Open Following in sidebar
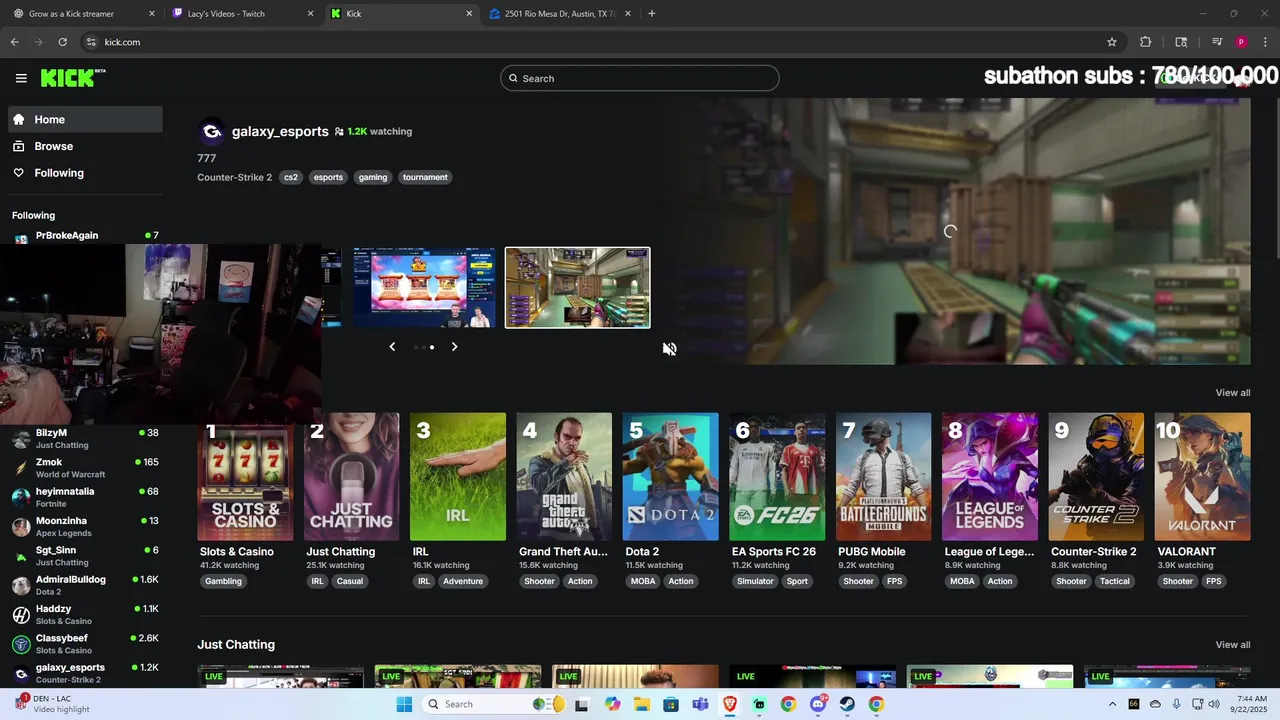The image size is (1280, 720). [x=86, y=173]
